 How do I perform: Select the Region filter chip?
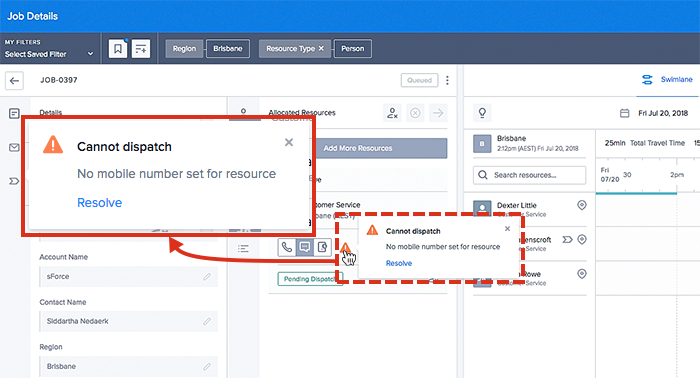184,49
